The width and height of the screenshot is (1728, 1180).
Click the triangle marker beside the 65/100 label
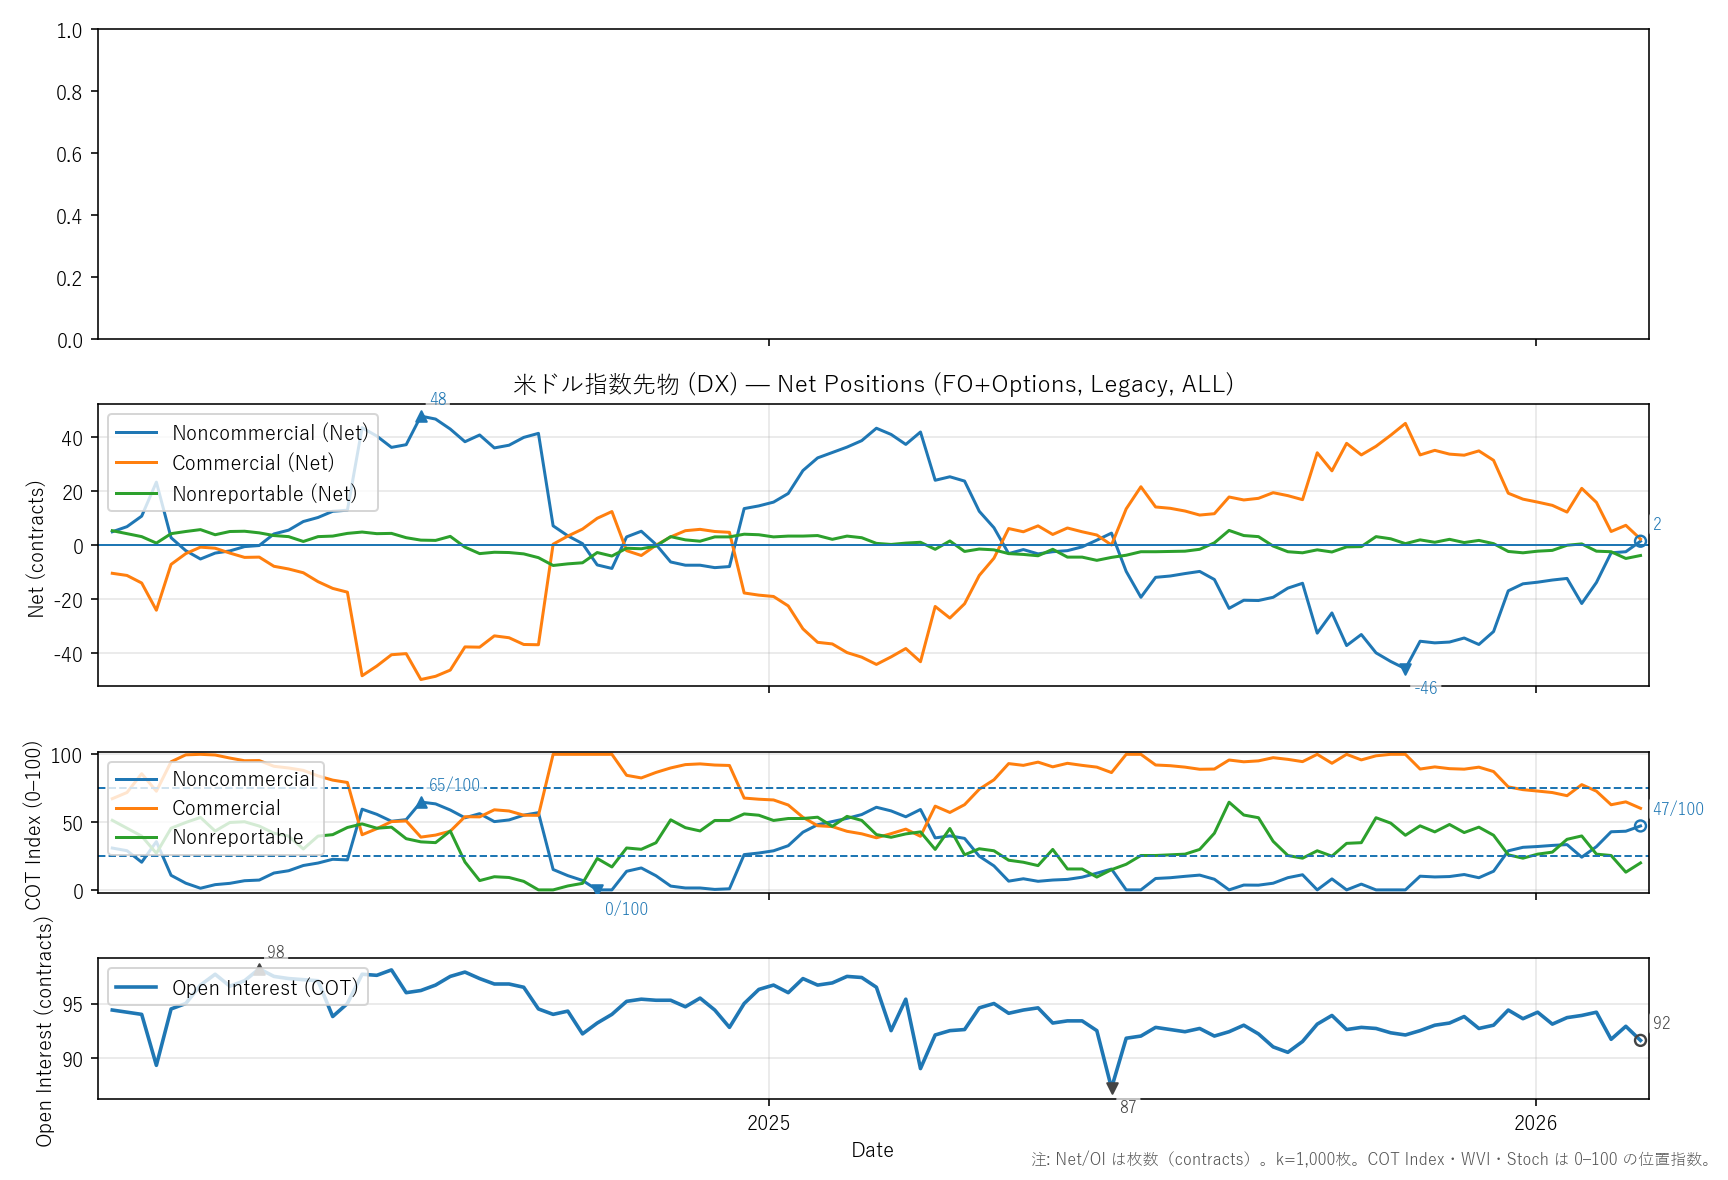coord(421,802)
